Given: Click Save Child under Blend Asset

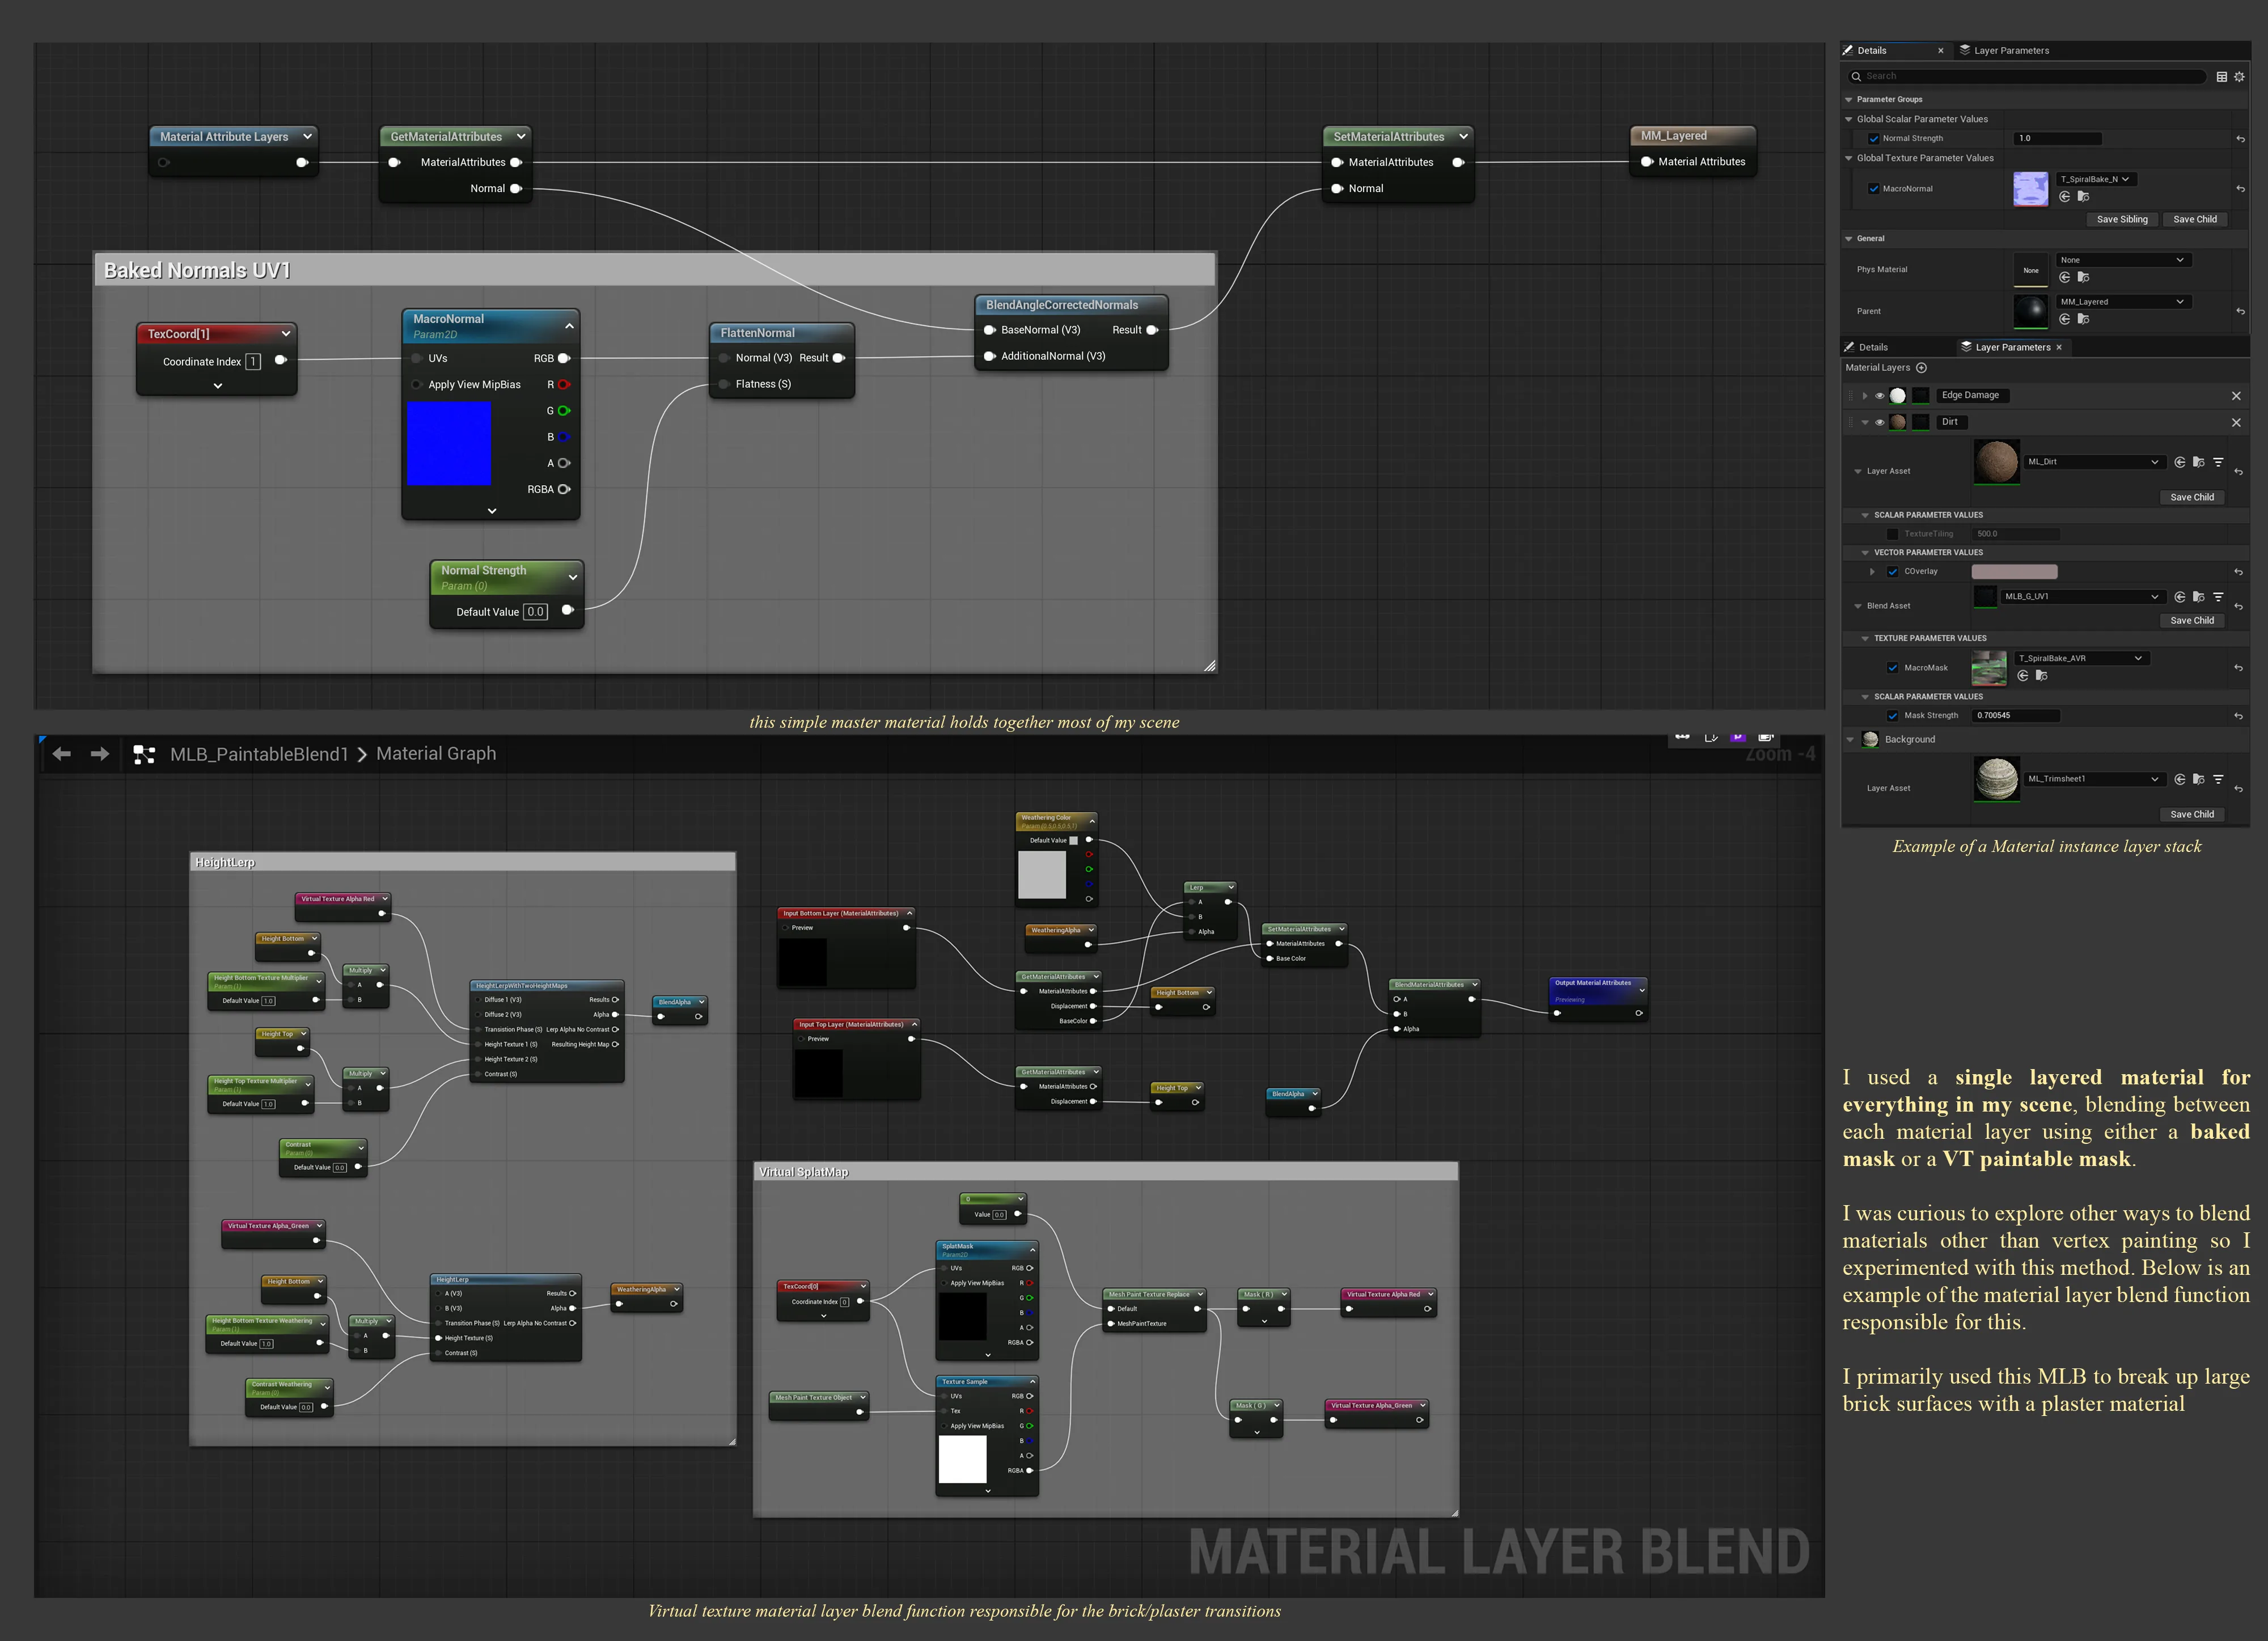Looking at the screenshot, I should (2192, 620).
